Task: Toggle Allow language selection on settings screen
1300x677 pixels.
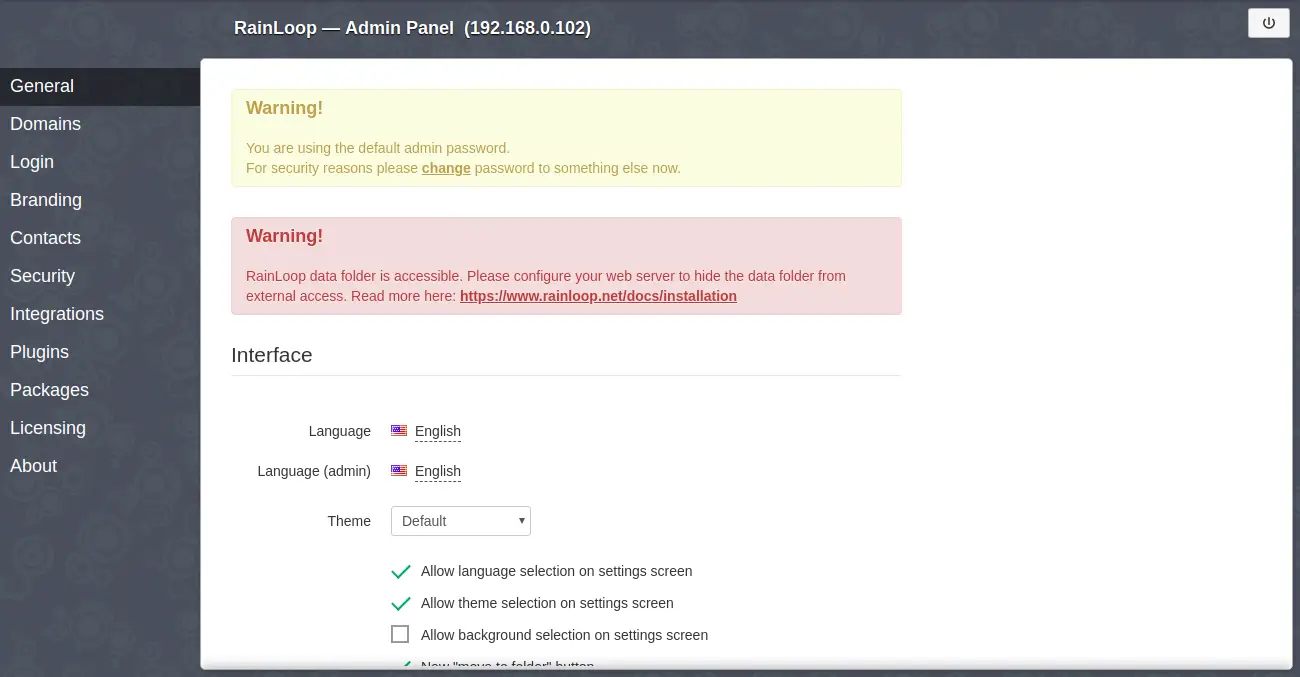Action: click(x=400, y=572)
